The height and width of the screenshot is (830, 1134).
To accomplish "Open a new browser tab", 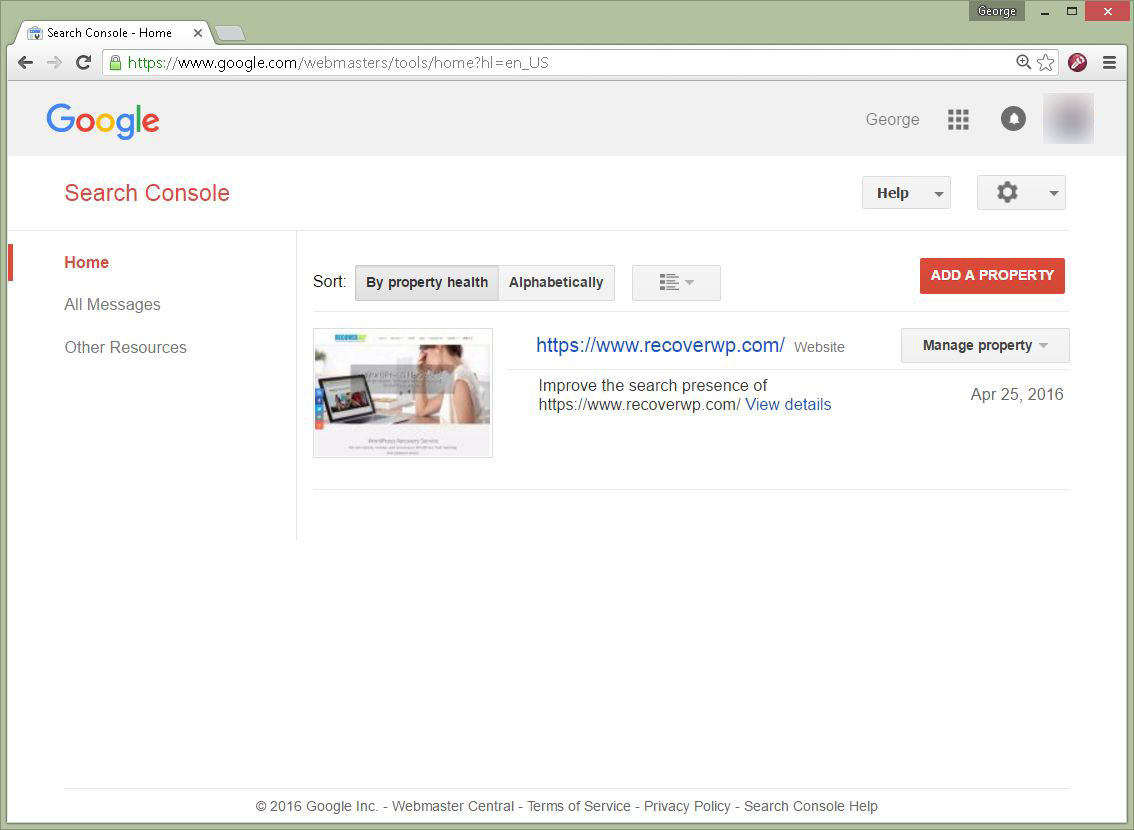I will coord(230,33).
